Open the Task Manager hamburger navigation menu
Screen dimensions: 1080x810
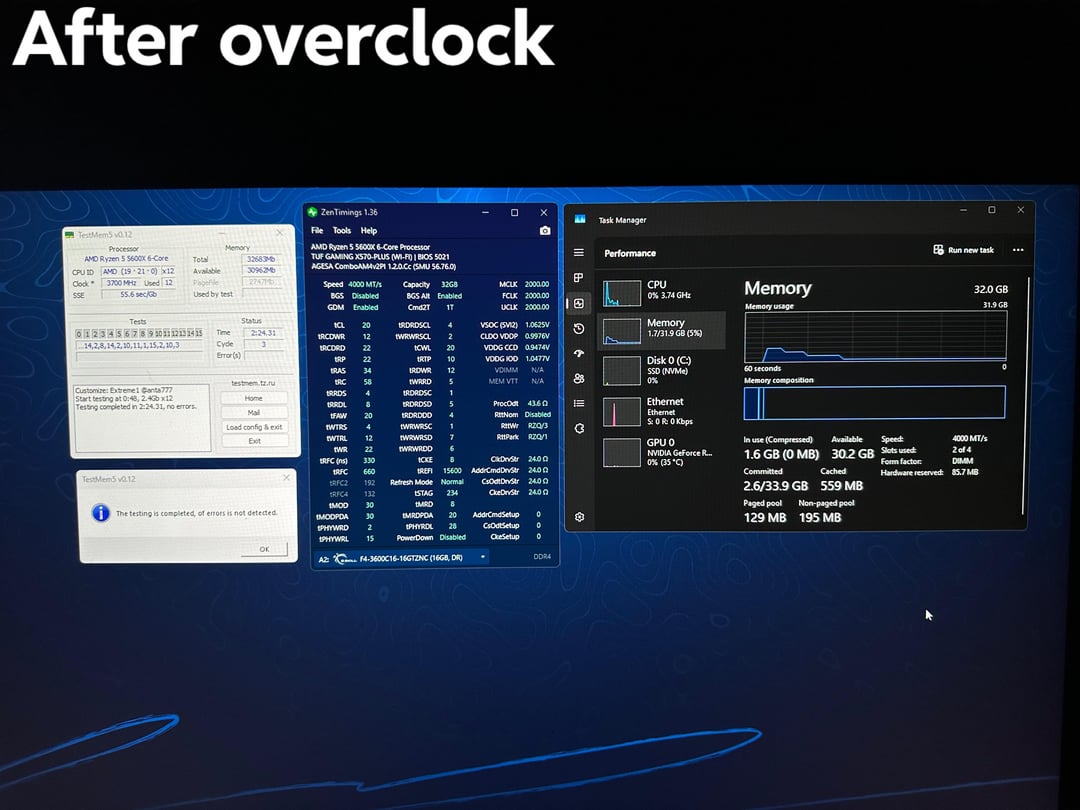(x=579, y=253)
